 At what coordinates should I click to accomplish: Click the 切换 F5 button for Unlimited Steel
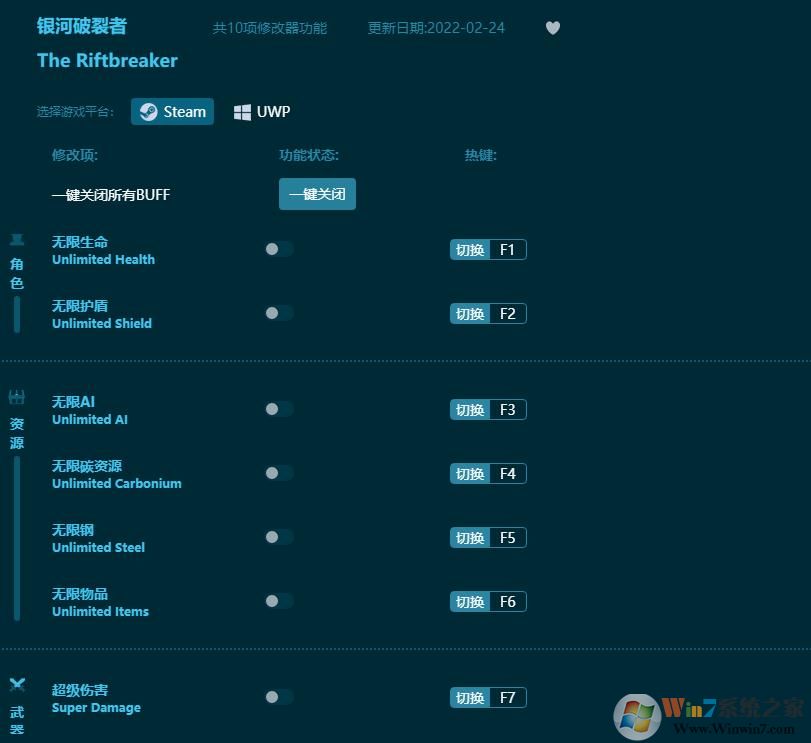488,537
